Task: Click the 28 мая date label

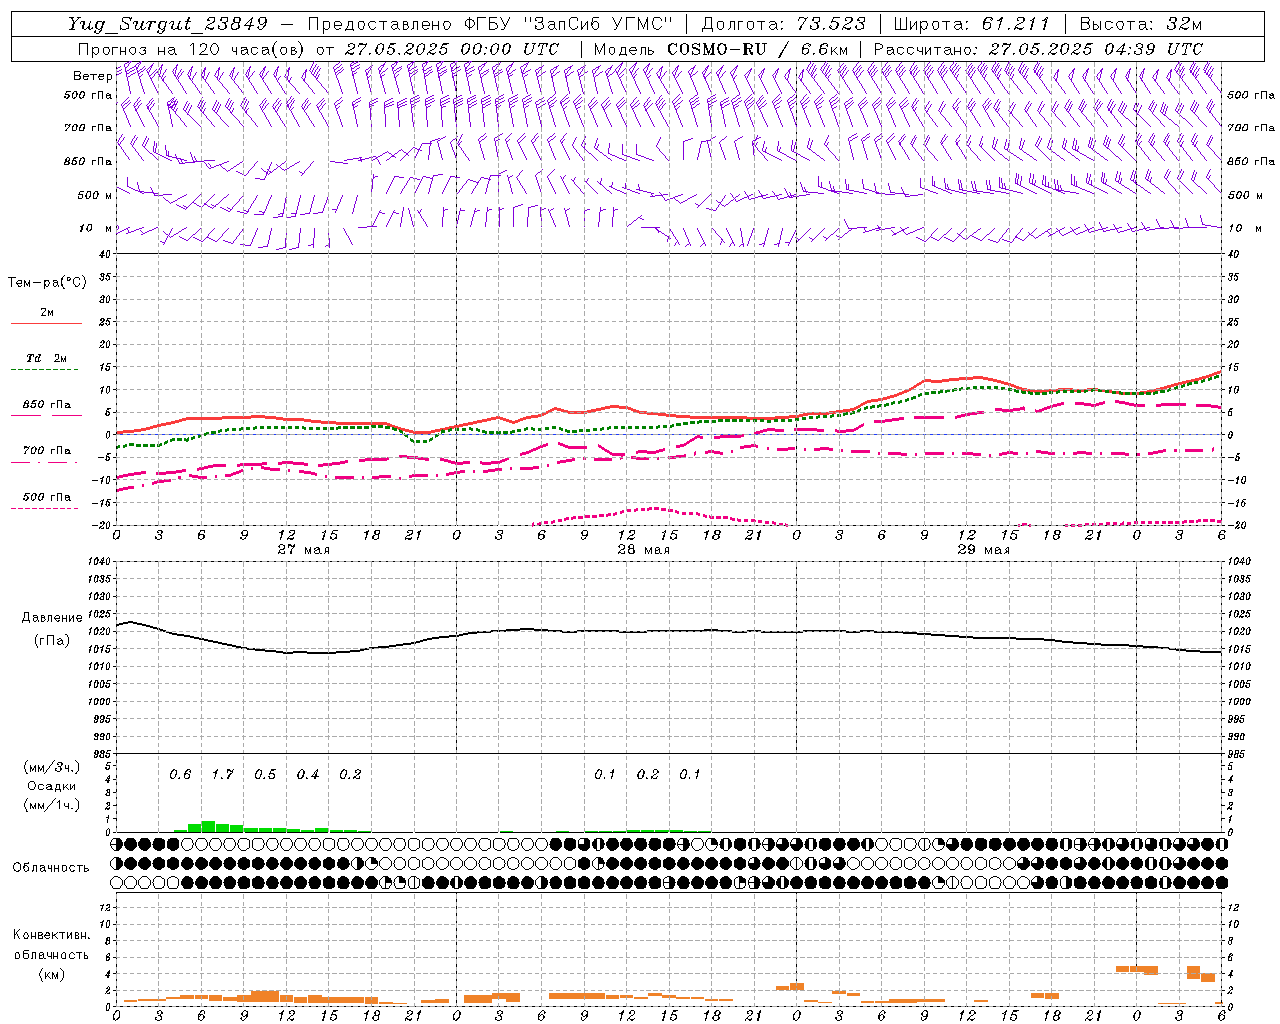Action: 644,550
